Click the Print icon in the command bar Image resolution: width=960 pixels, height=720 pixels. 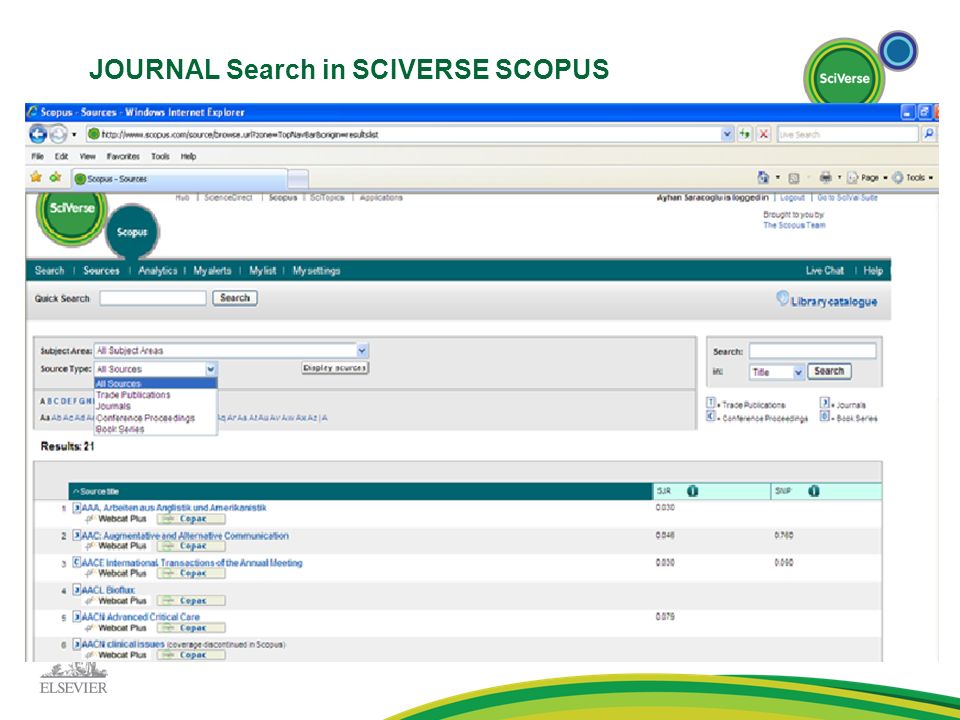825,178
